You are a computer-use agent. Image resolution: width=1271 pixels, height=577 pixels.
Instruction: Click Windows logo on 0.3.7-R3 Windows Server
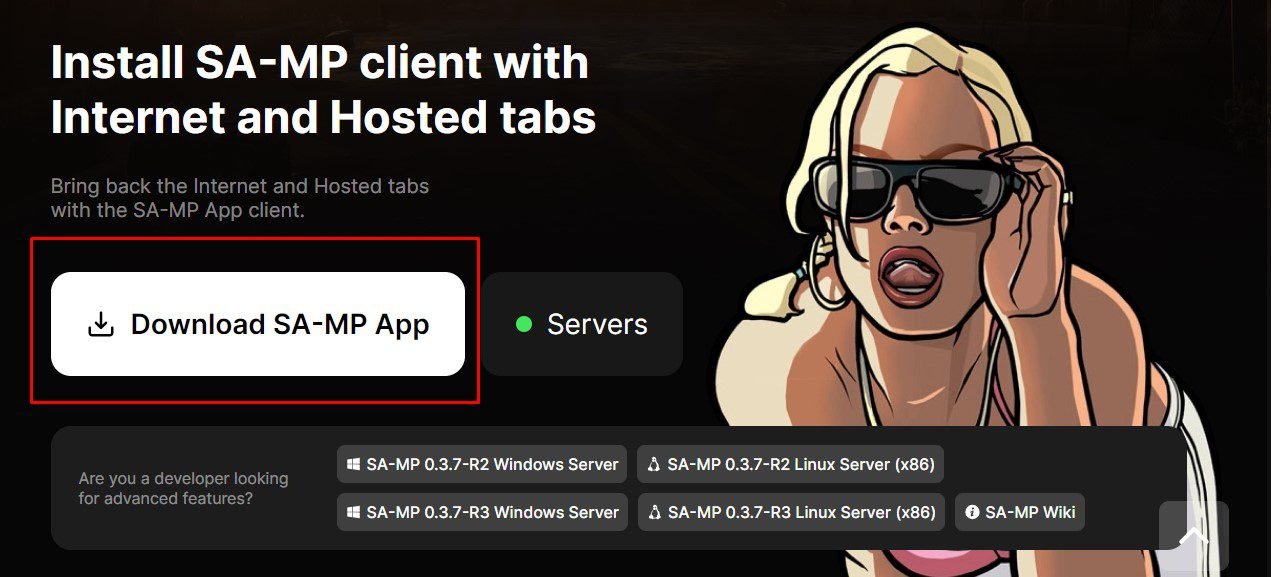[x=353, y=512]
